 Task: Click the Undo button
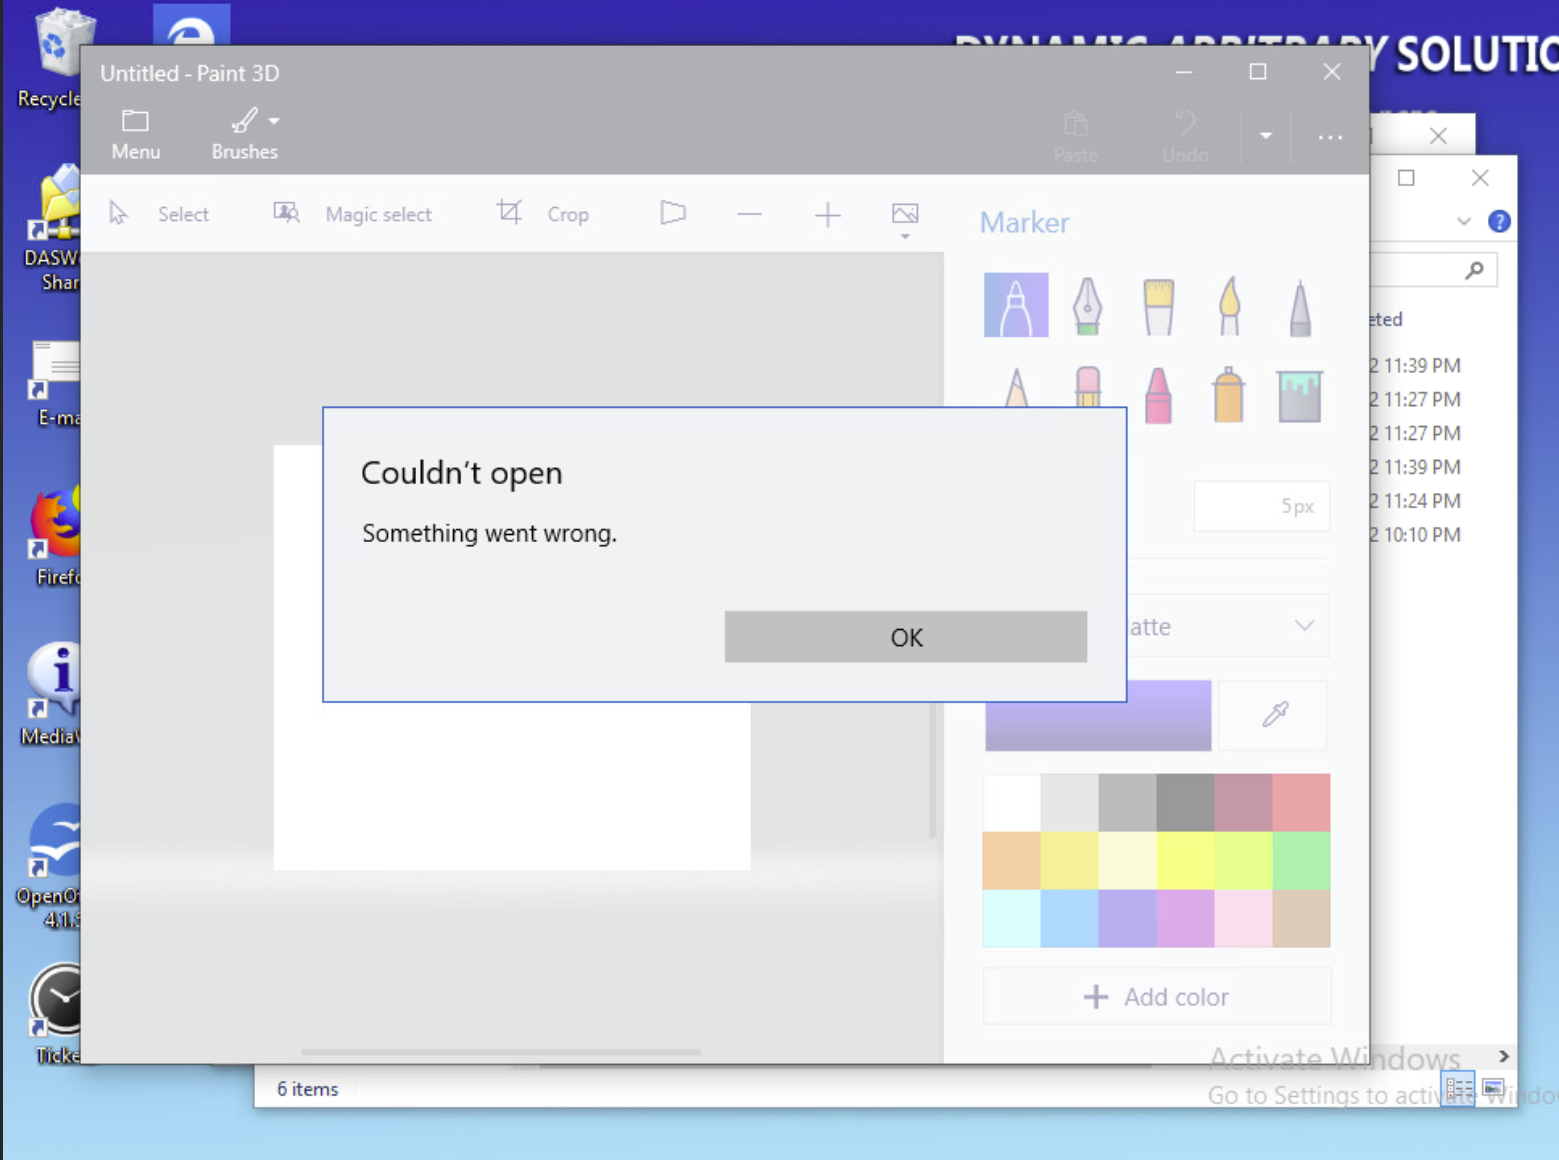point(1185,137)
